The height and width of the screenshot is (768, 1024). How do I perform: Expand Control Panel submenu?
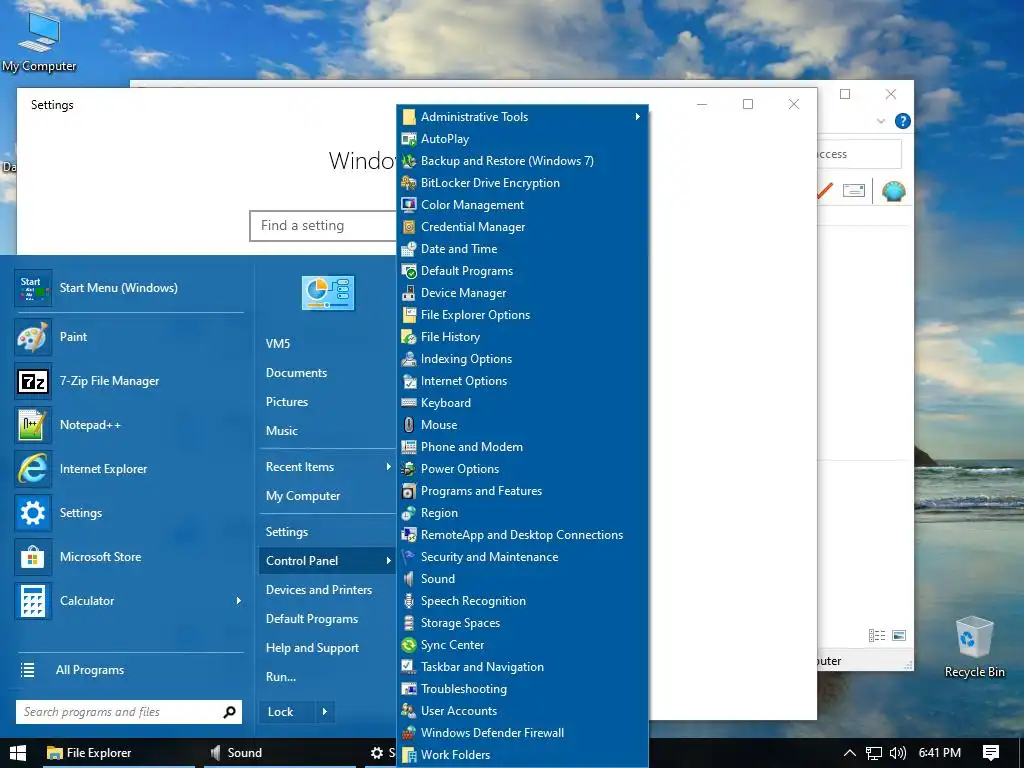[x=327, y=561]
